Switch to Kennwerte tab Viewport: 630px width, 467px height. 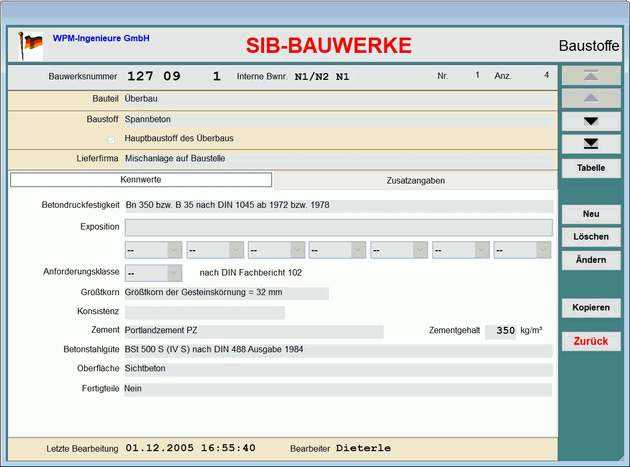pos(141,180)
